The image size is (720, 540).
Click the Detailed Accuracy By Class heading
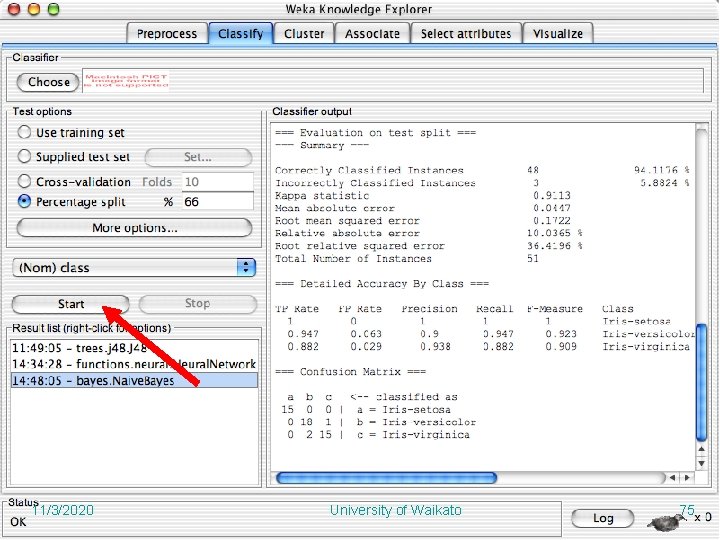[382, 284]
